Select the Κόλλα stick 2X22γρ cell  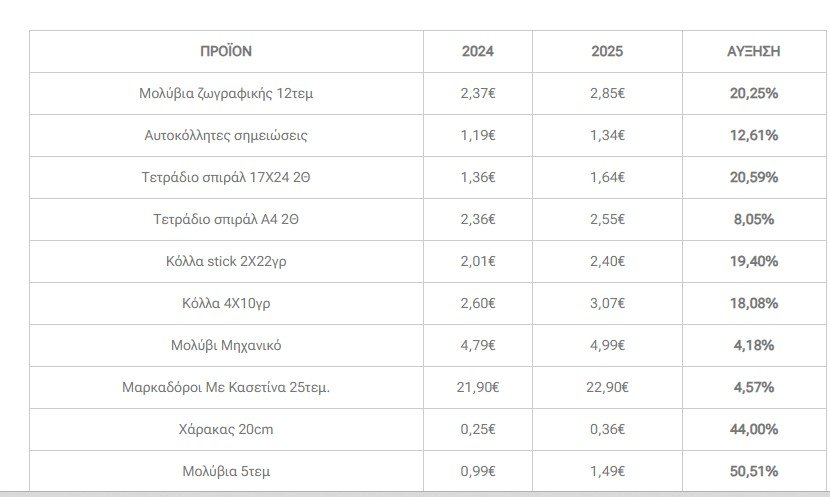click(x=226, y=261)
